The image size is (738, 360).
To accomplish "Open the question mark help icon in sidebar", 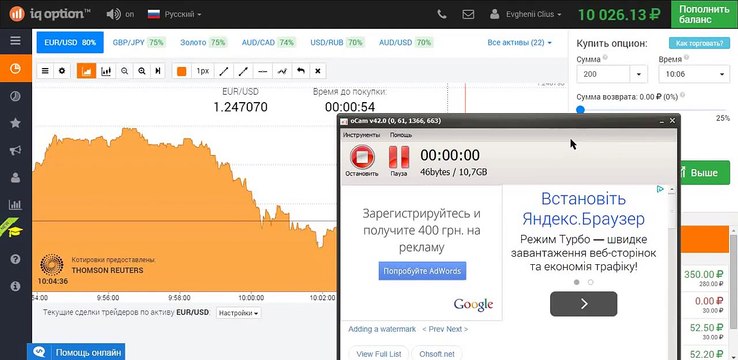I will tap(16, 259).
